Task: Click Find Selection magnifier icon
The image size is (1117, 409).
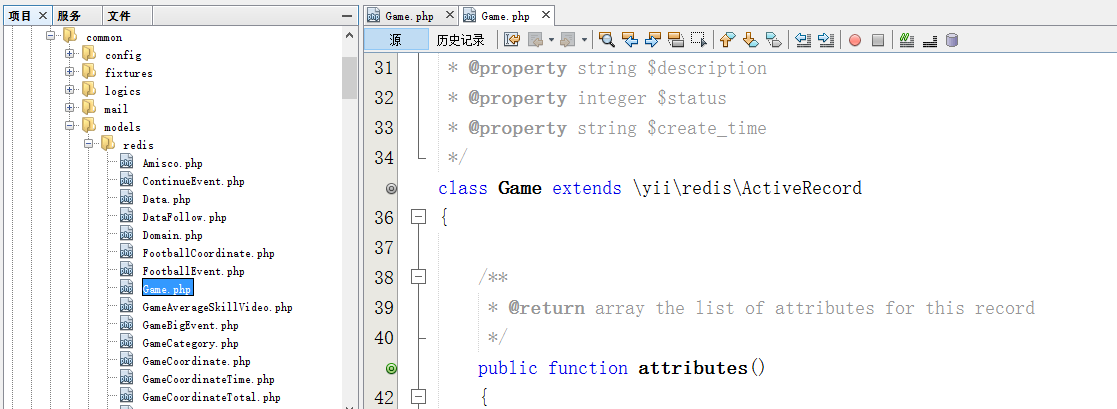Action: pos(607,40)
